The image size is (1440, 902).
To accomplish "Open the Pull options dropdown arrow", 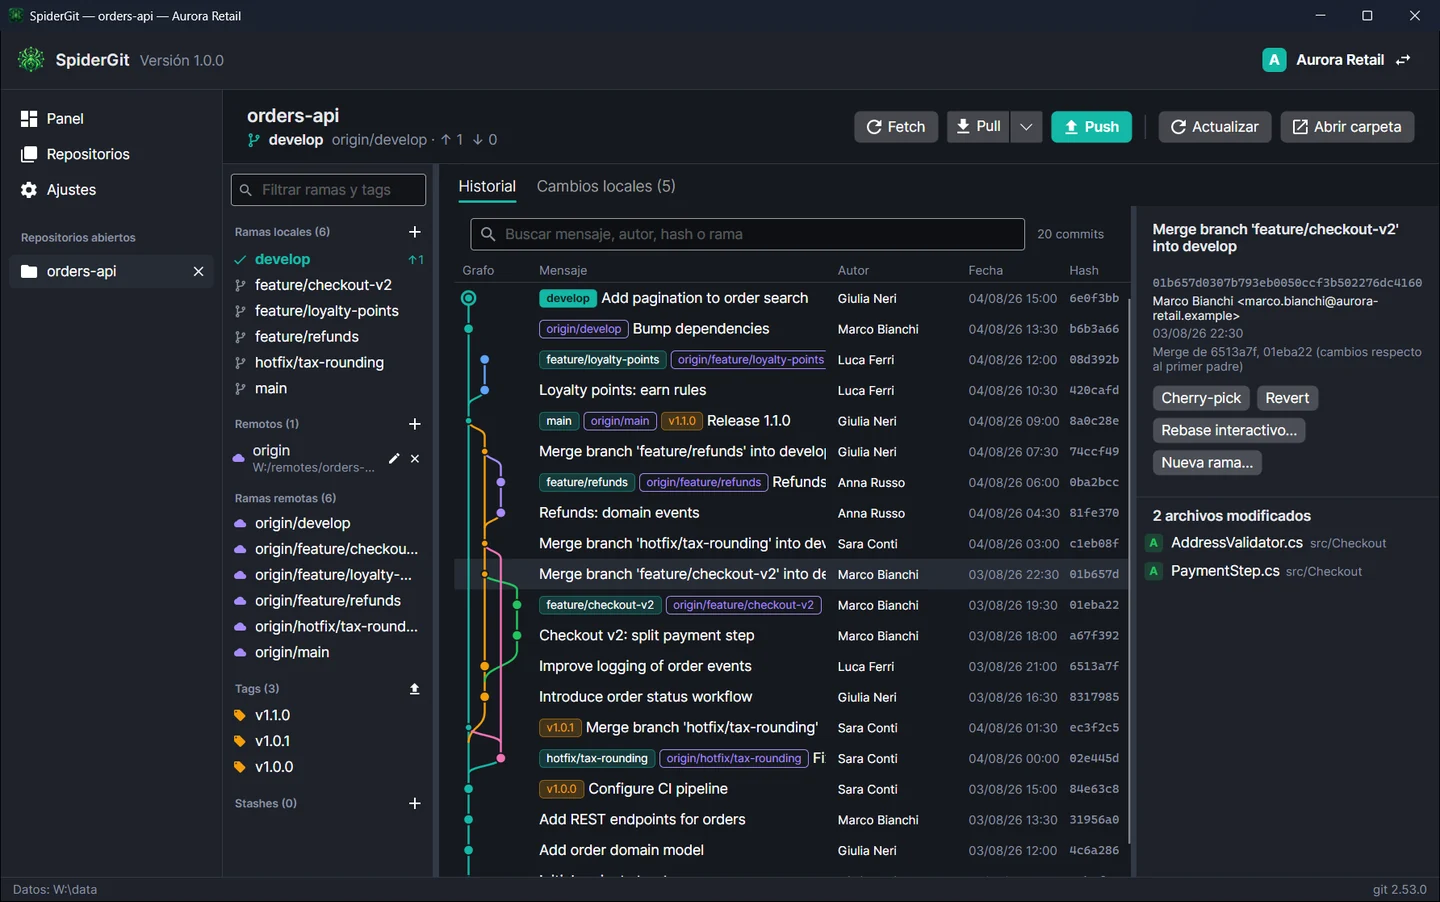I will [1026, 127].
